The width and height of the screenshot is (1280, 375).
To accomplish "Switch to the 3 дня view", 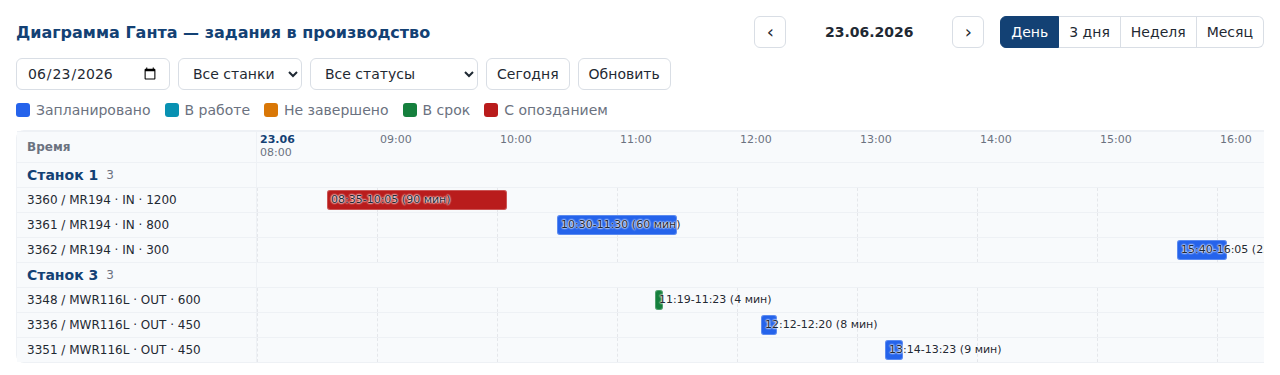I will click(1089, 32).
